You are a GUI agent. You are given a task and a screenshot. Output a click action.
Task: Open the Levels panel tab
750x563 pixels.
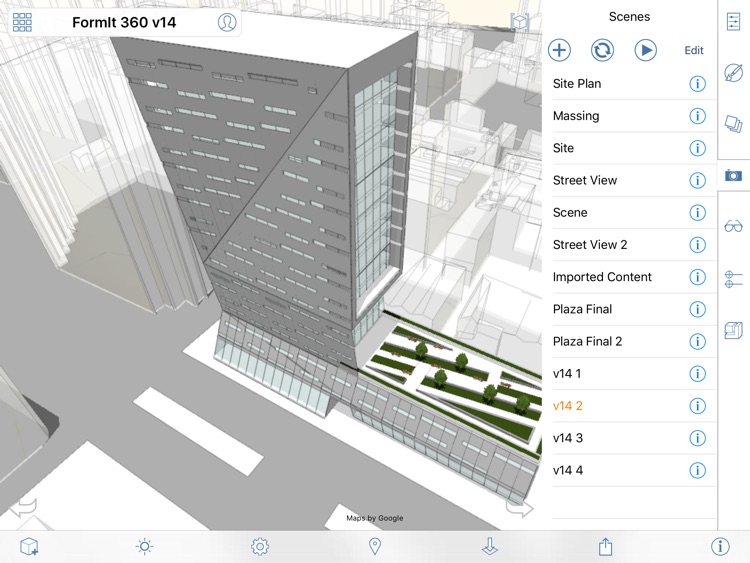(x=733, y=279)
